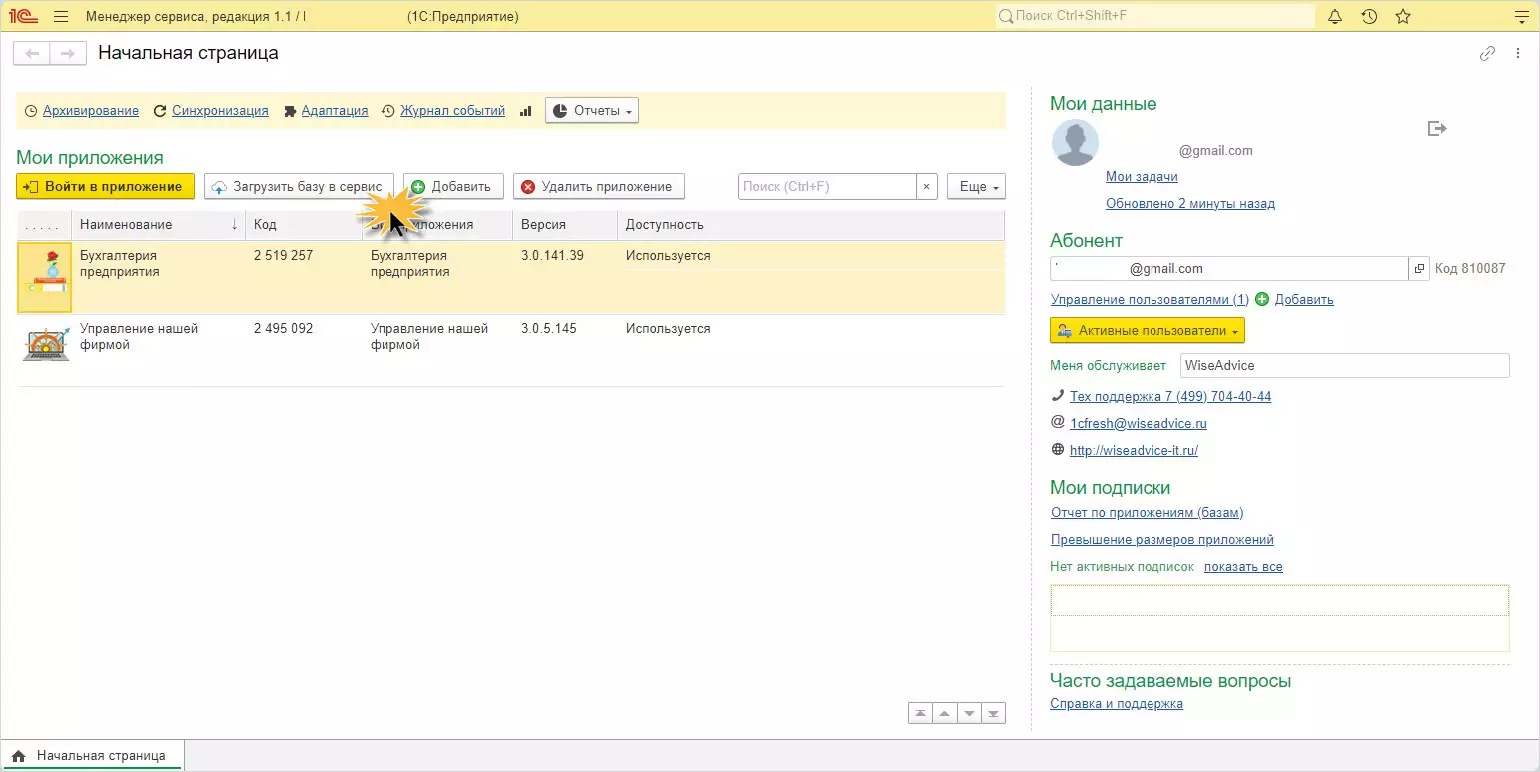The image size is (1540, 772).
Task: Sort by the Доступность column header
Action: (x=810, y=225)
